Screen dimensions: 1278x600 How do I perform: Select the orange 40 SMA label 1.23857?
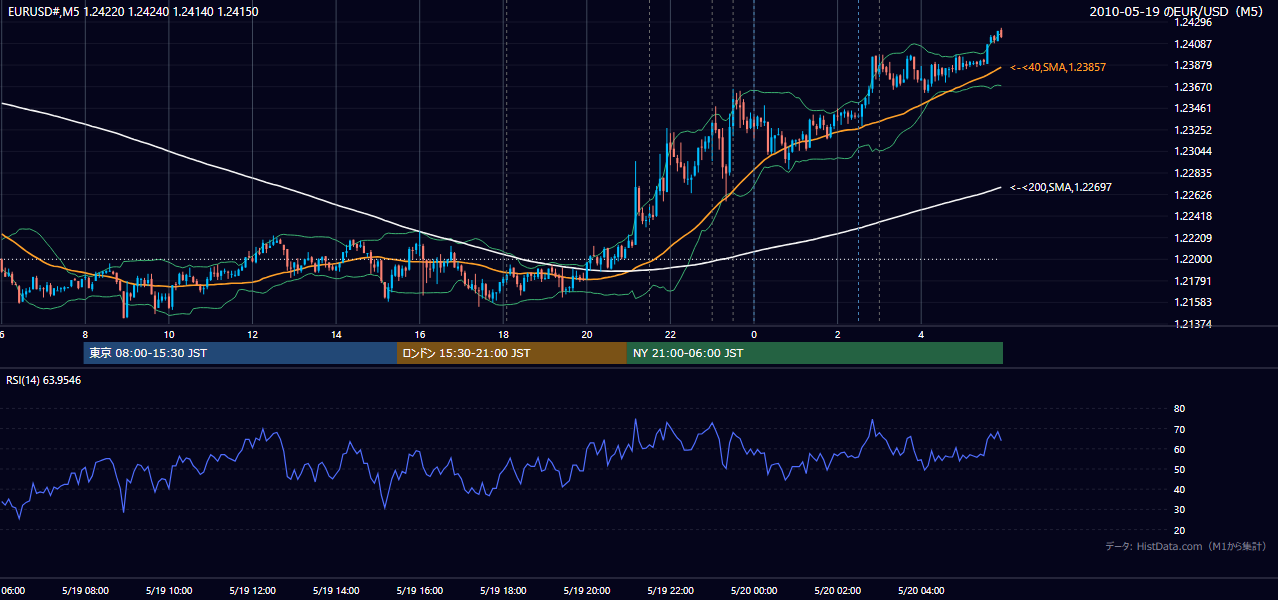[x=1058, y=67]
